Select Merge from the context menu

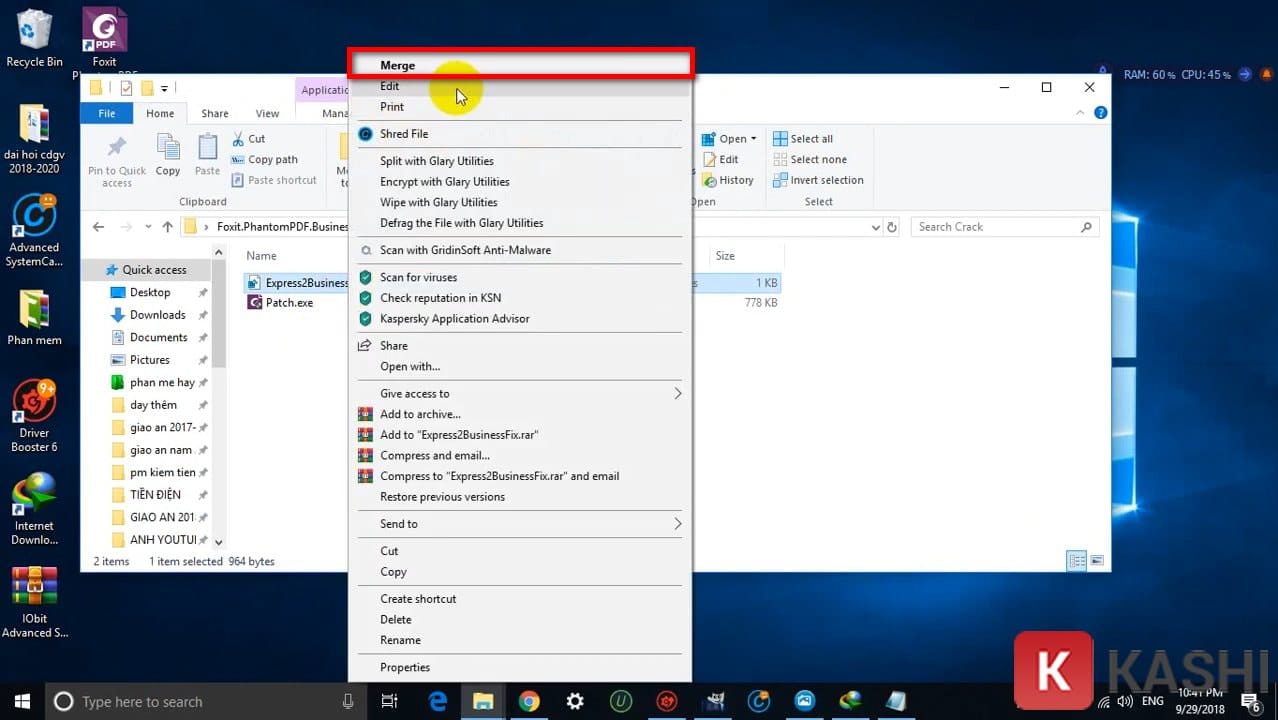(397, 66)
